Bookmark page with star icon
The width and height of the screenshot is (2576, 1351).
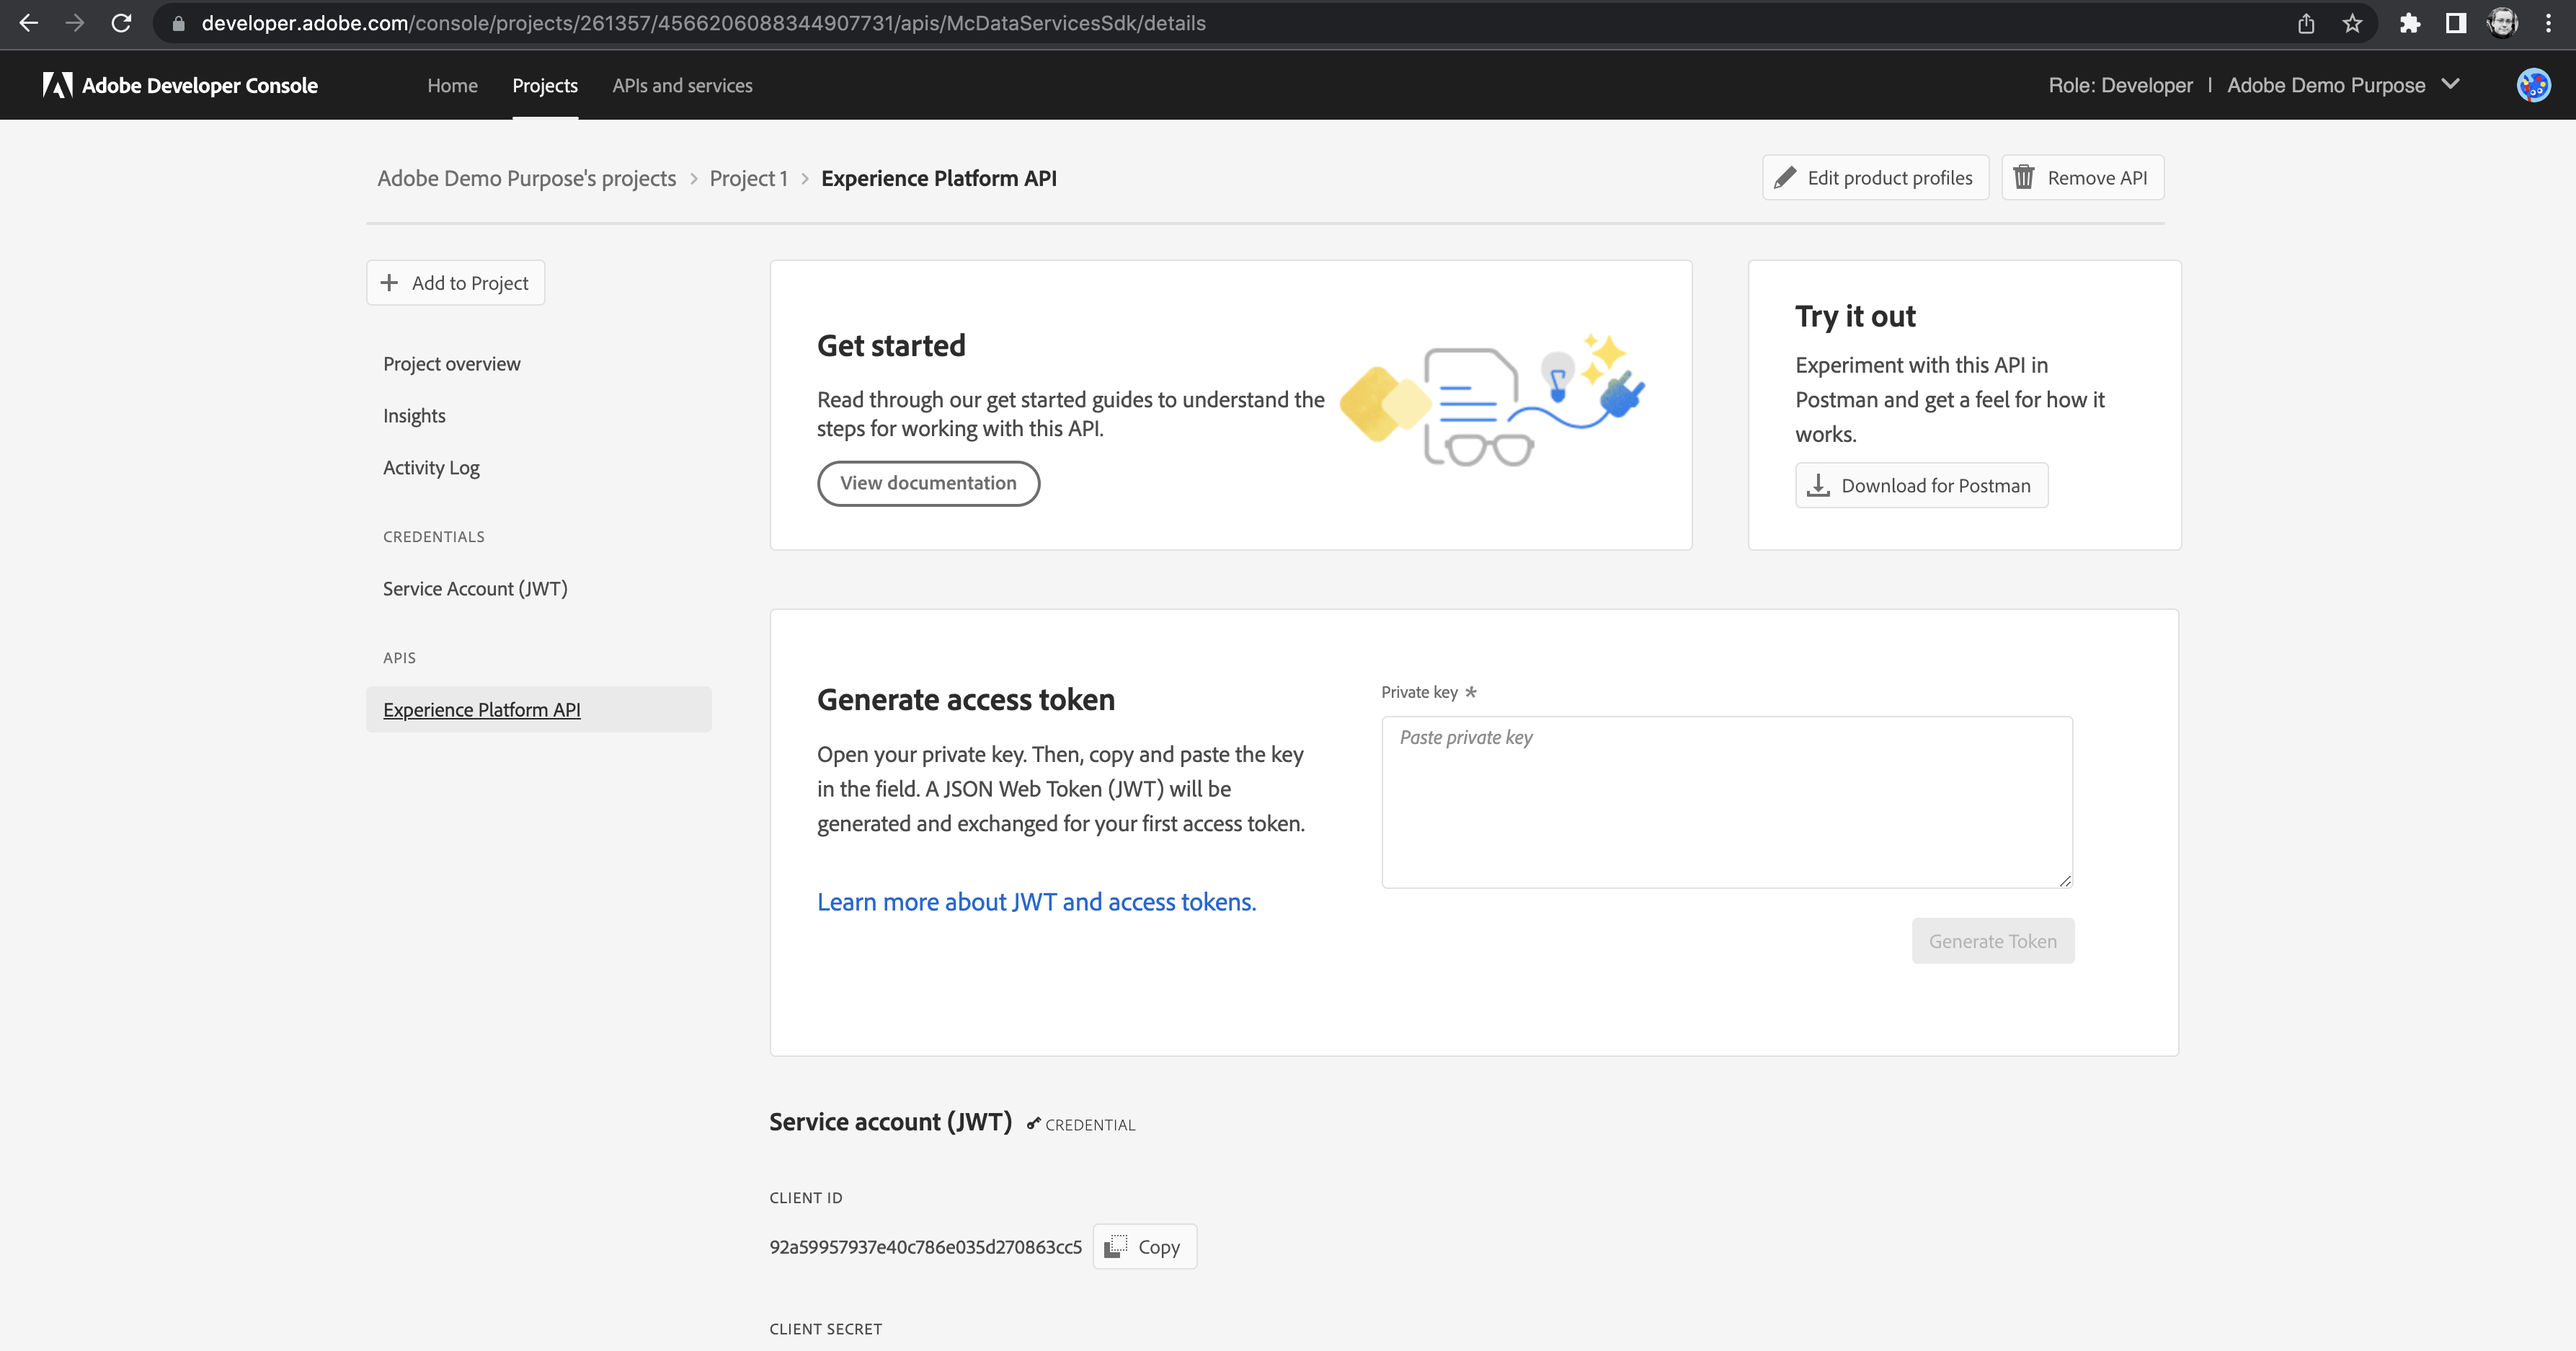2352,23
